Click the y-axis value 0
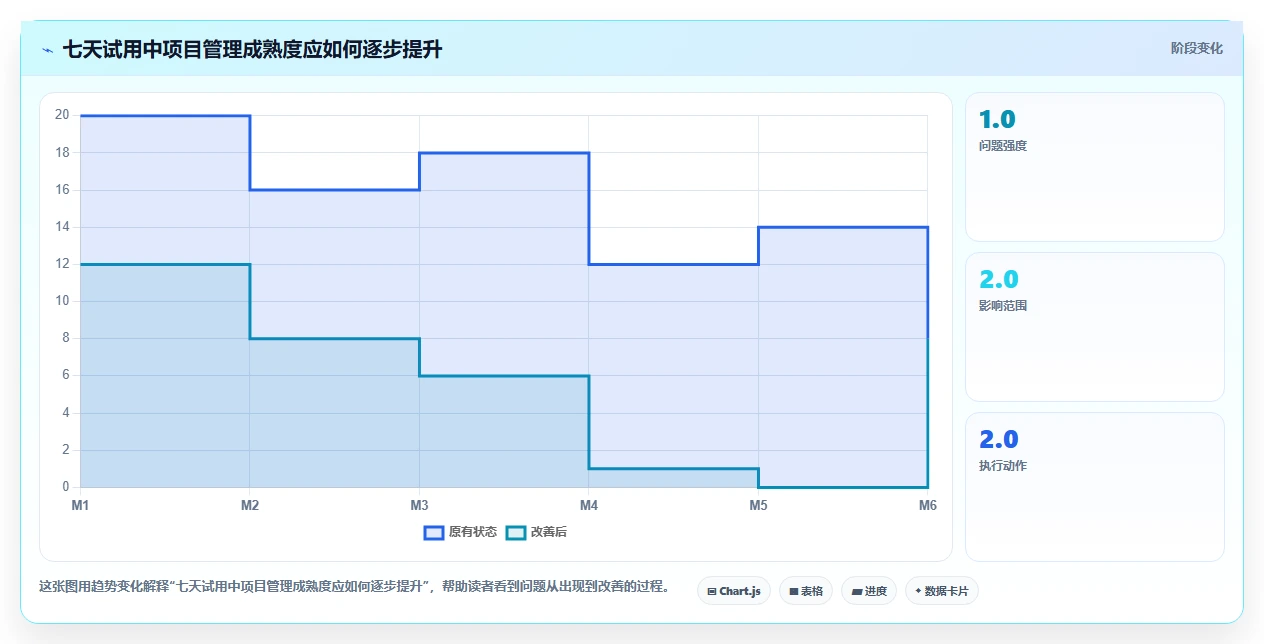 (65, 487)
